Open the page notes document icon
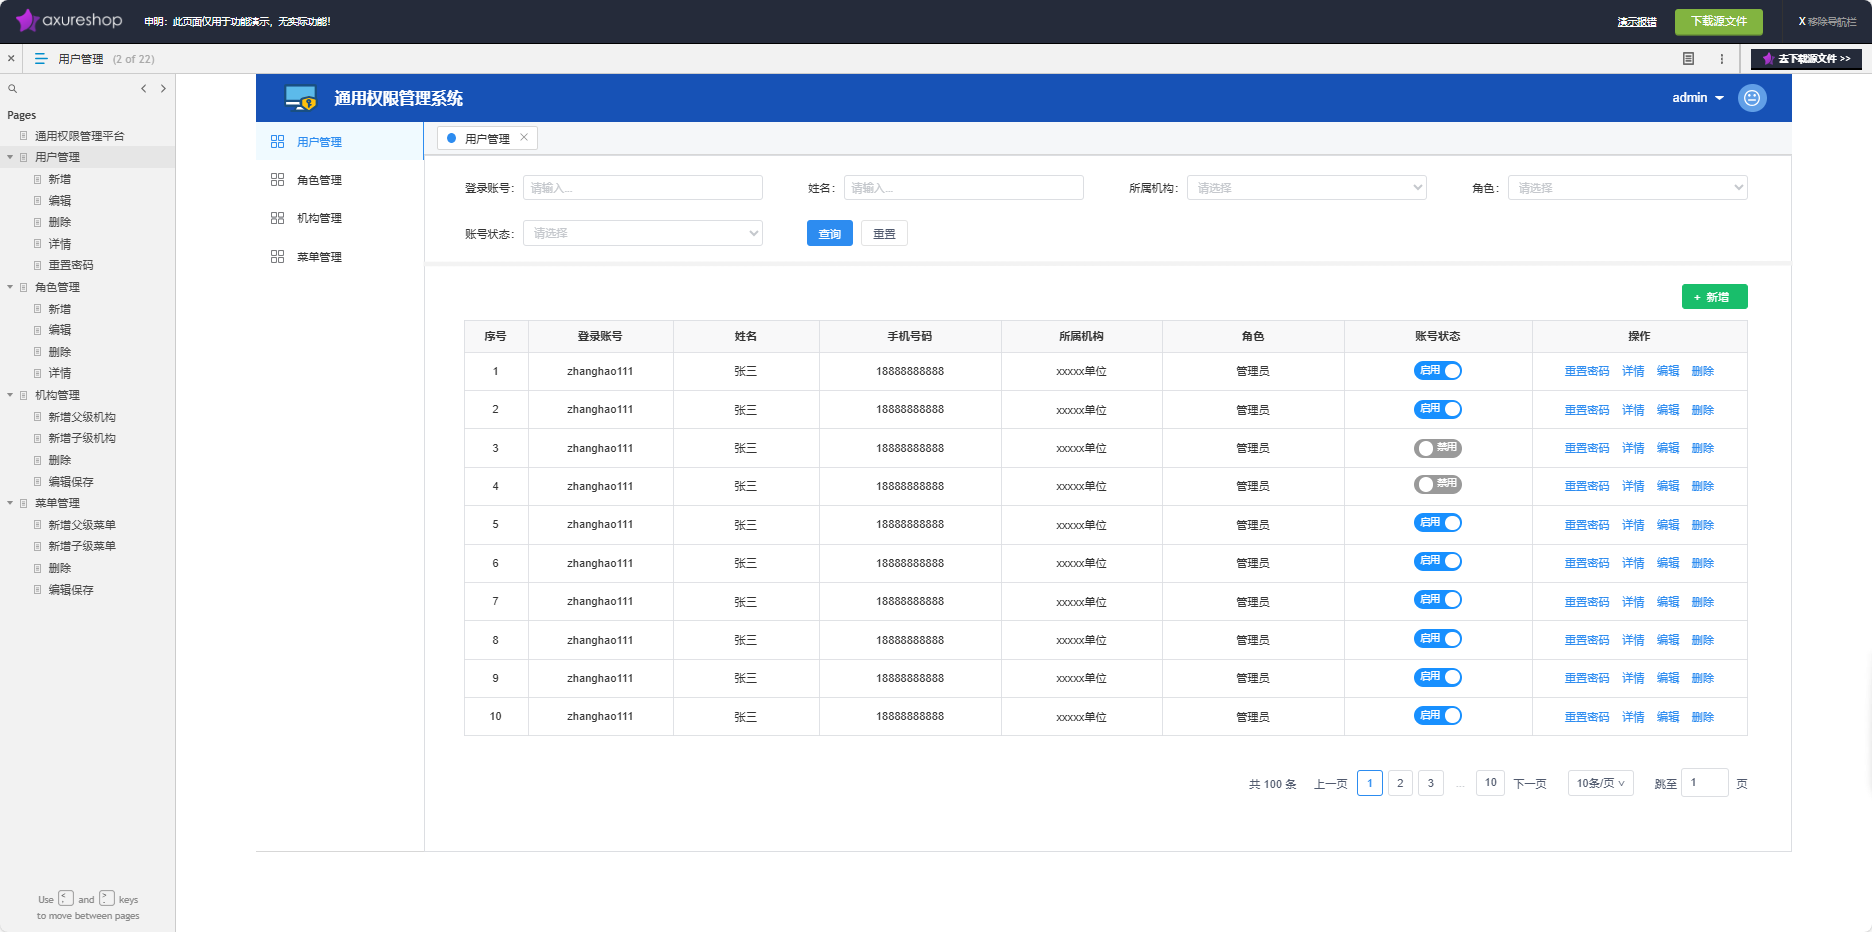This screenshot has width=1872, height=932. tap(1688, 59)
